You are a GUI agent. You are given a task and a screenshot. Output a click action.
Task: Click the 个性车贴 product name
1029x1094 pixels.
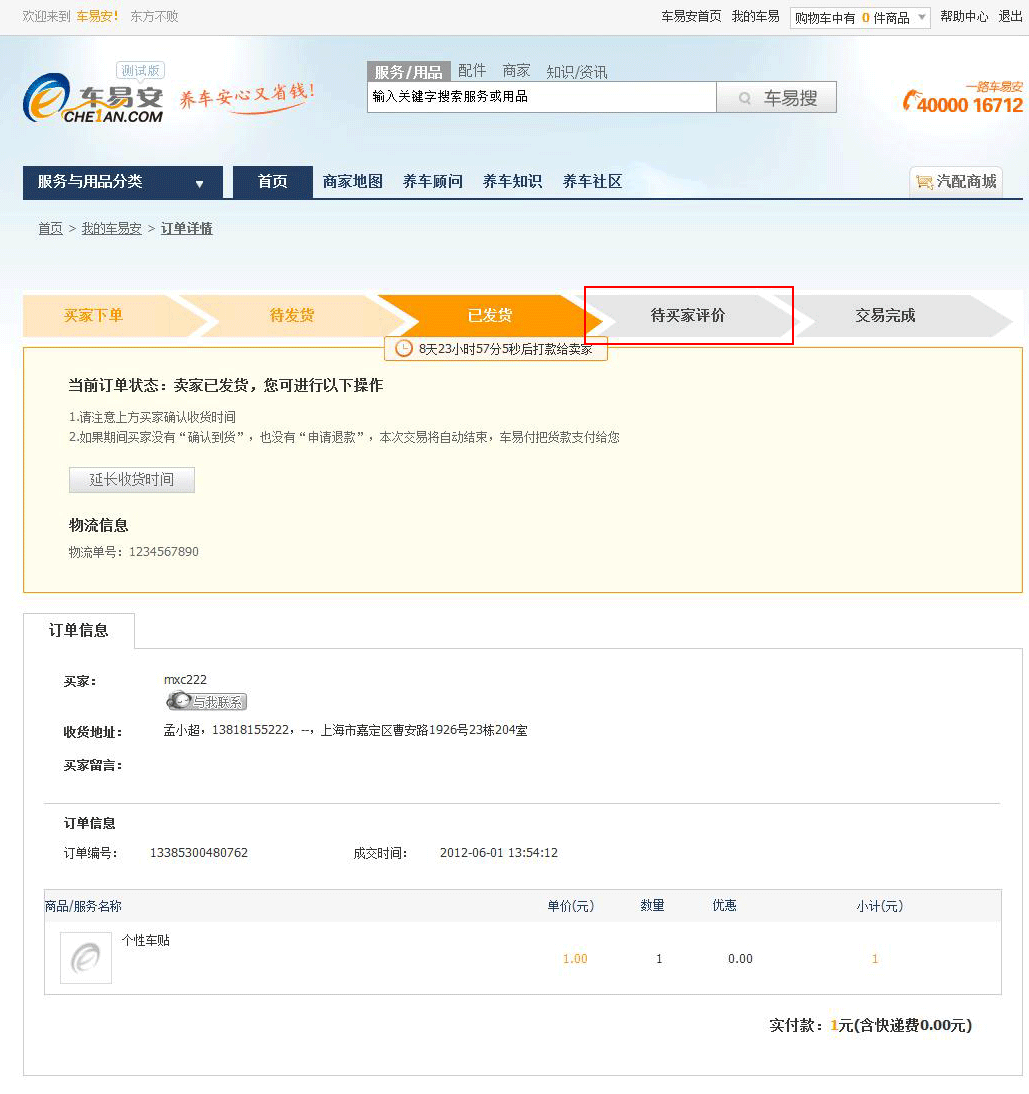click(146, 941)
